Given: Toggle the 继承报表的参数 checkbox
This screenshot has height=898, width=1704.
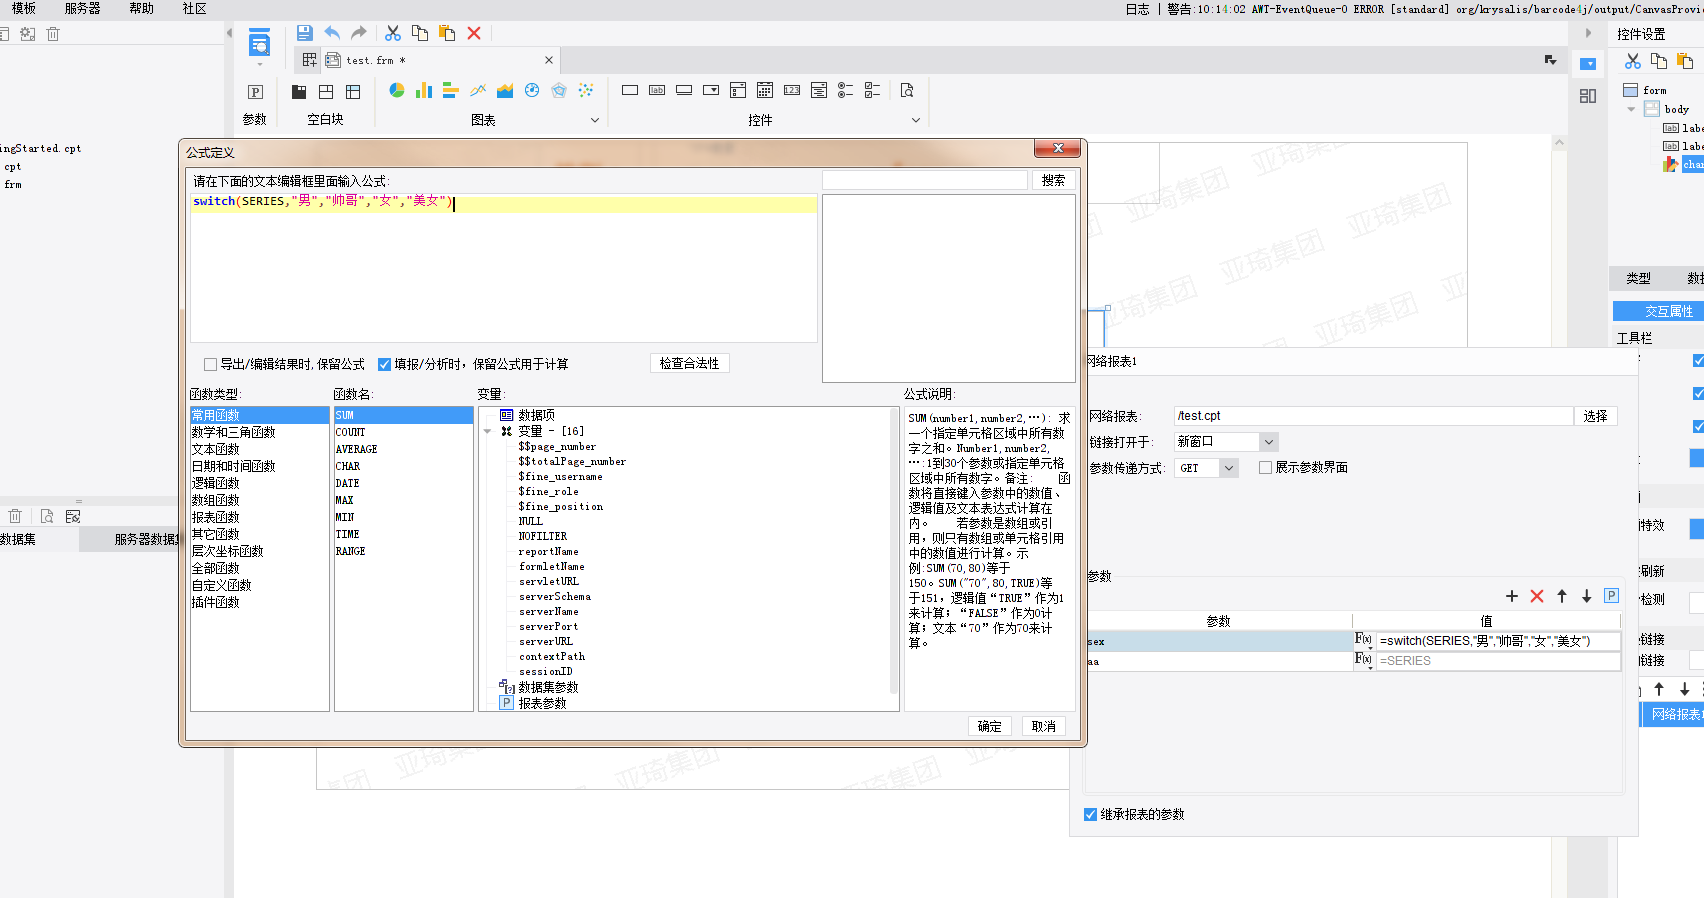Looking at the screenshot, I should (1091, 814).
